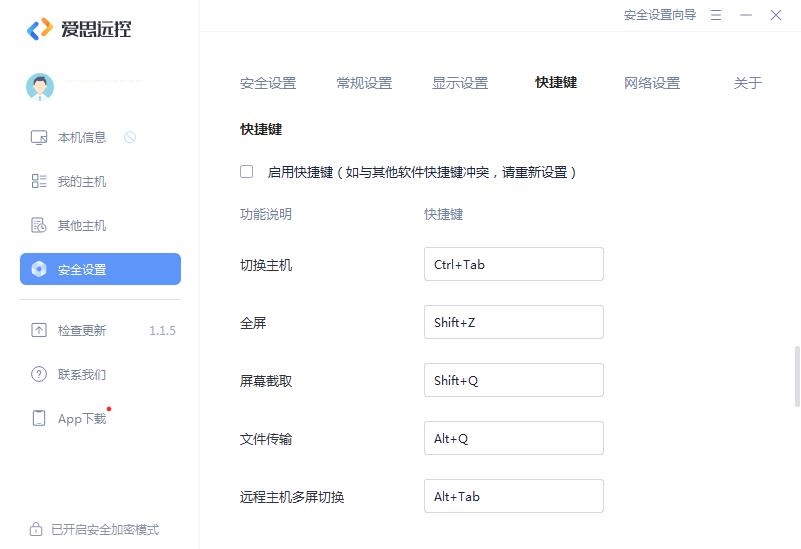Open the 网络设置 tab
The image size is (801, 549).
[x=652, y=83]
